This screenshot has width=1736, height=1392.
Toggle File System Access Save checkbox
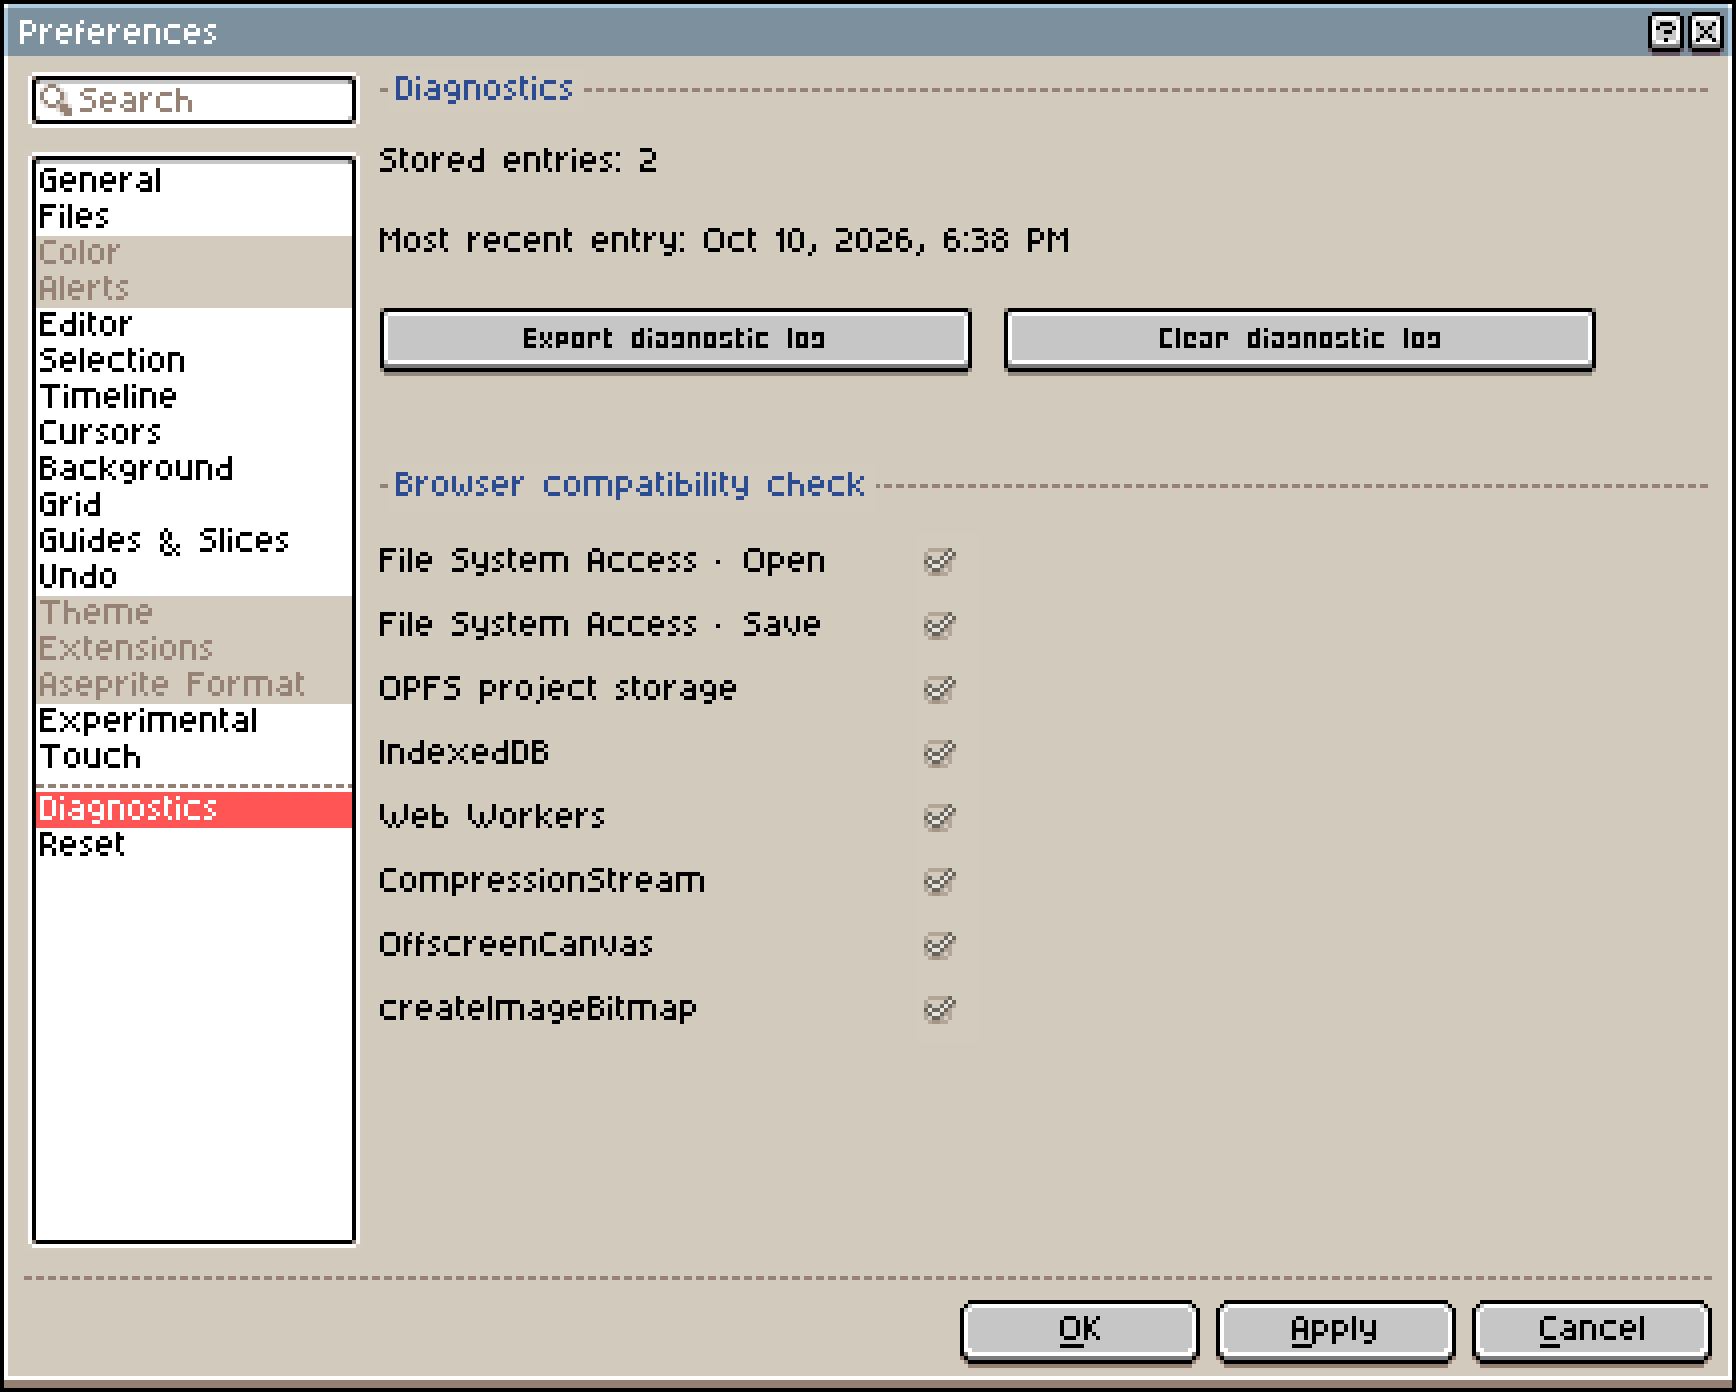point(939,625)
